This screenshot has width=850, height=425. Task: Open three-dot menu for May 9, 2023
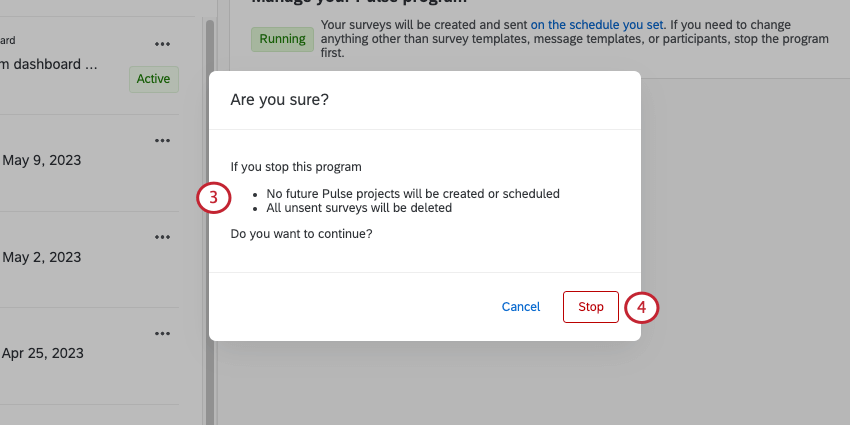[163, 140]
